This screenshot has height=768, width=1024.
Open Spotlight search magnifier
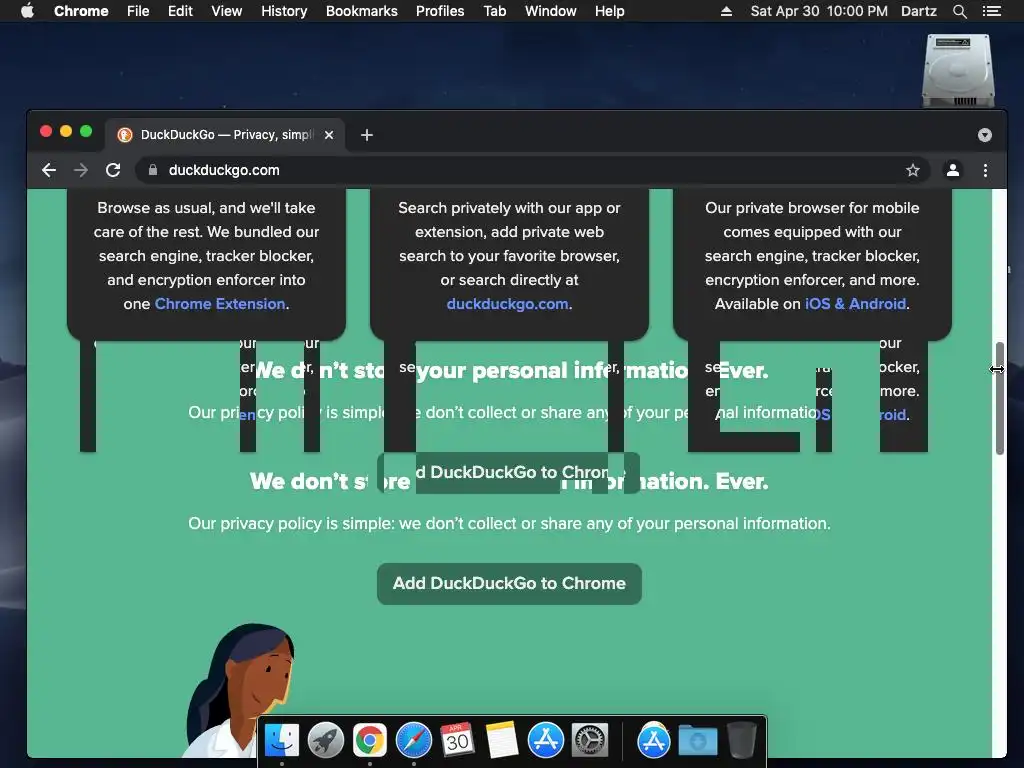(x=959, y=11)
